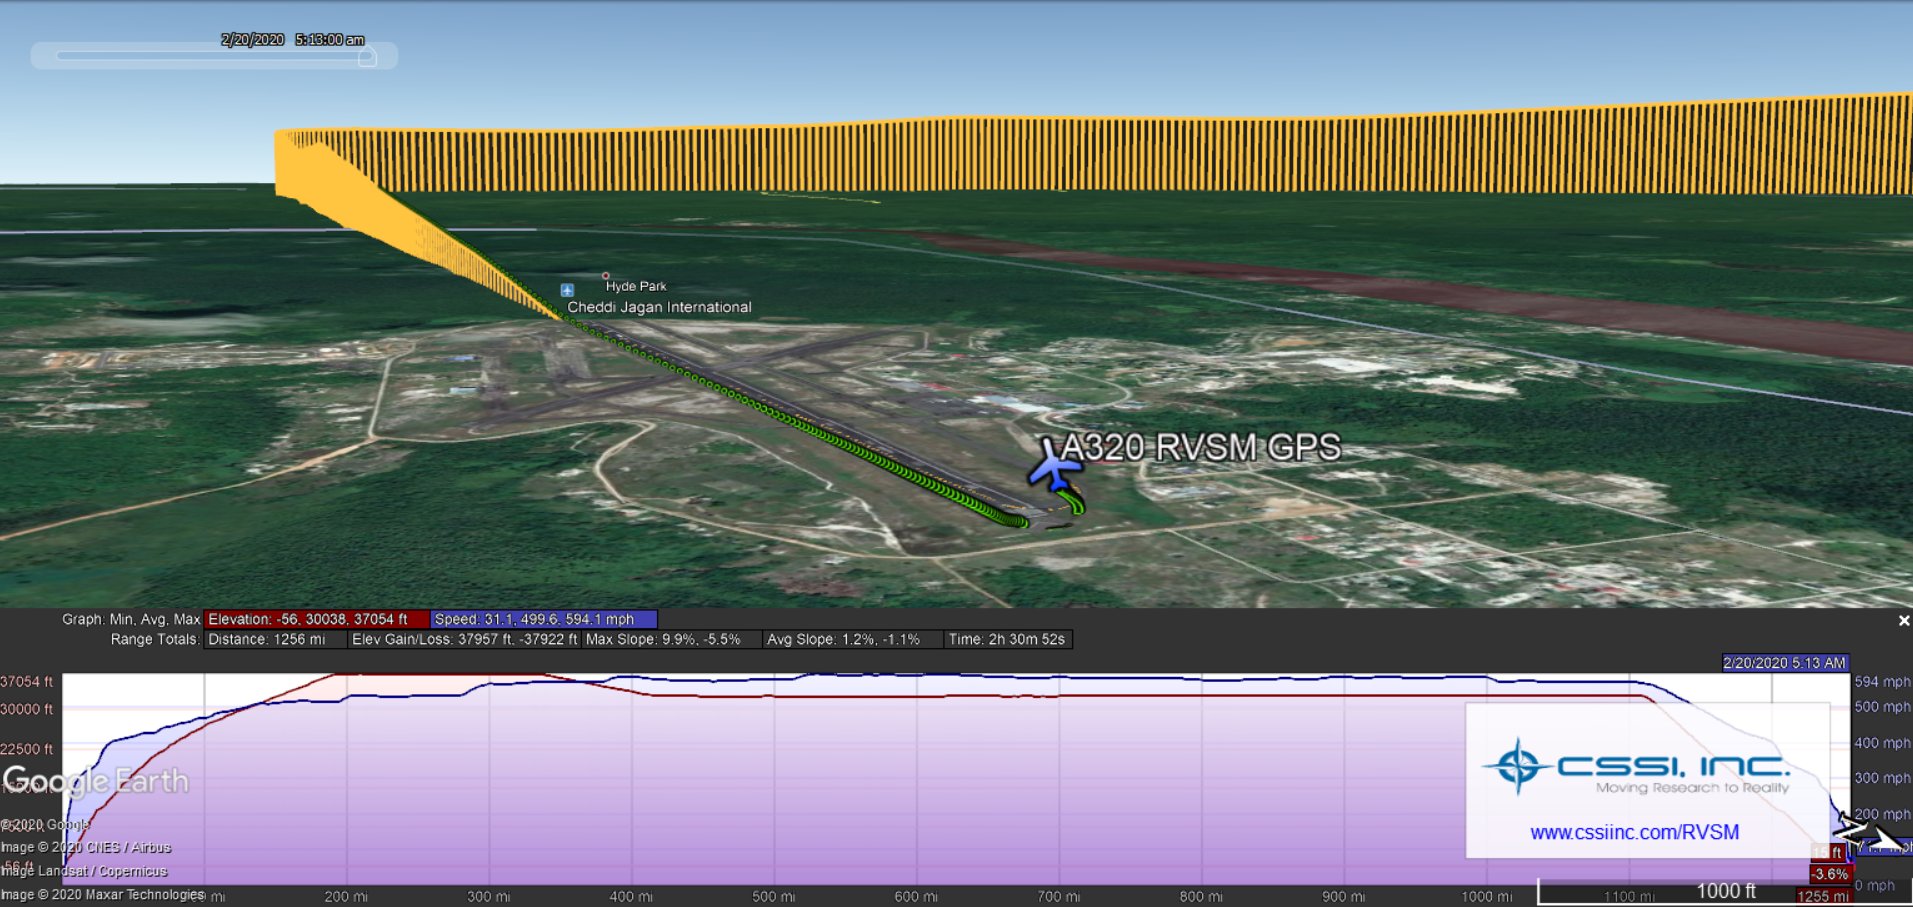Click the 200 mi distance axis label
1913x907 pixels.
[x=346, y=896]
